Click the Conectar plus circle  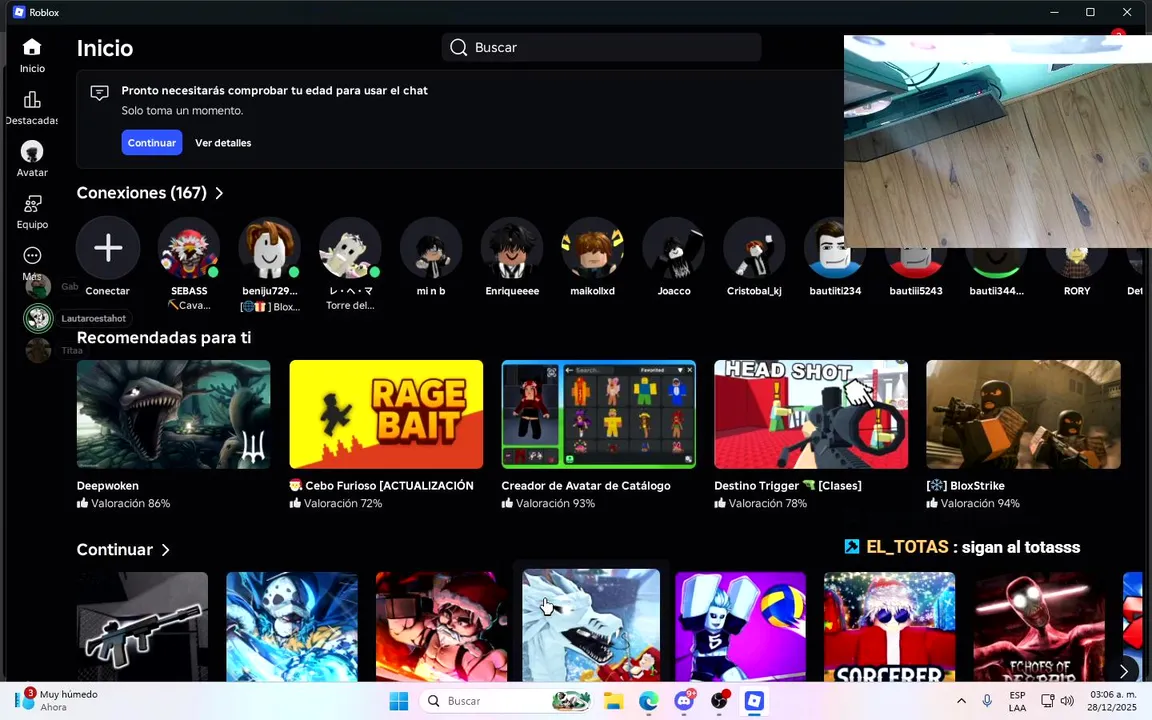pos(108,248)
